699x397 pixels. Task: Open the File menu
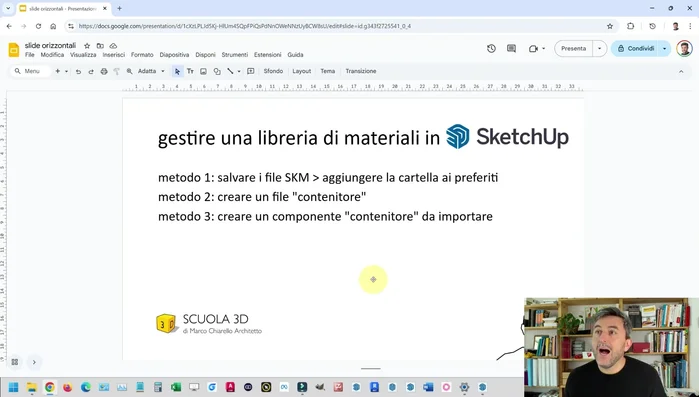pos(29,55)
